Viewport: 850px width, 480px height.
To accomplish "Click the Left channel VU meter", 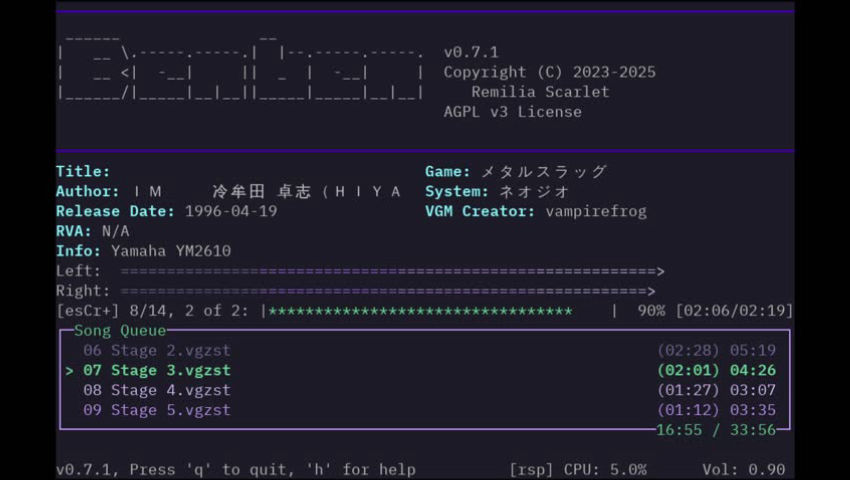I will point(392,271).
